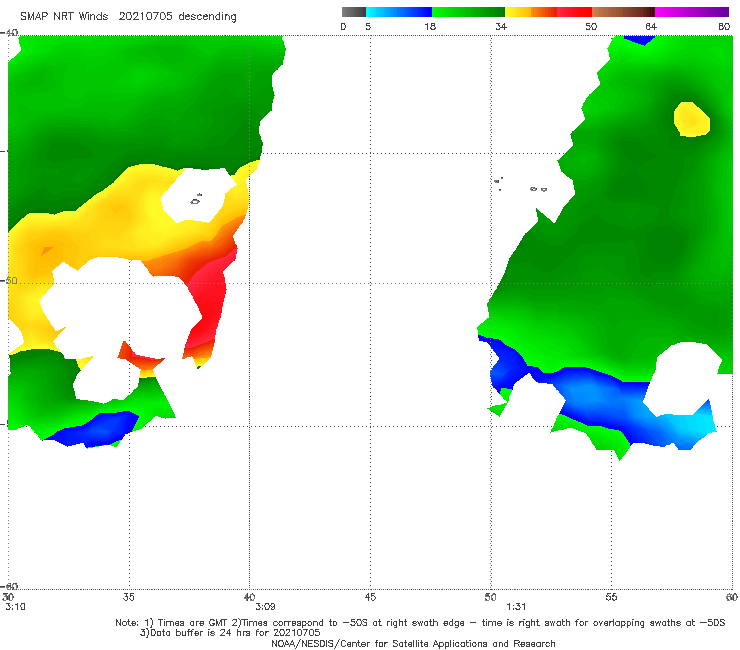Click the blue low-wind area at the left swath's bottom

coord(94,428)
